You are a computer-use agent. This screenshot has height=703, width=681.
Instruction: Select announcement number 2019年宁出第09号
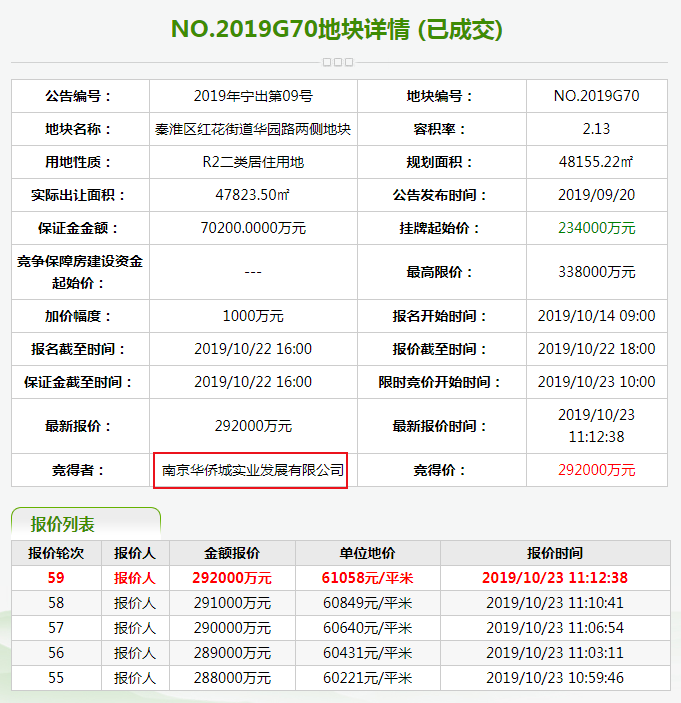[253, 96]
